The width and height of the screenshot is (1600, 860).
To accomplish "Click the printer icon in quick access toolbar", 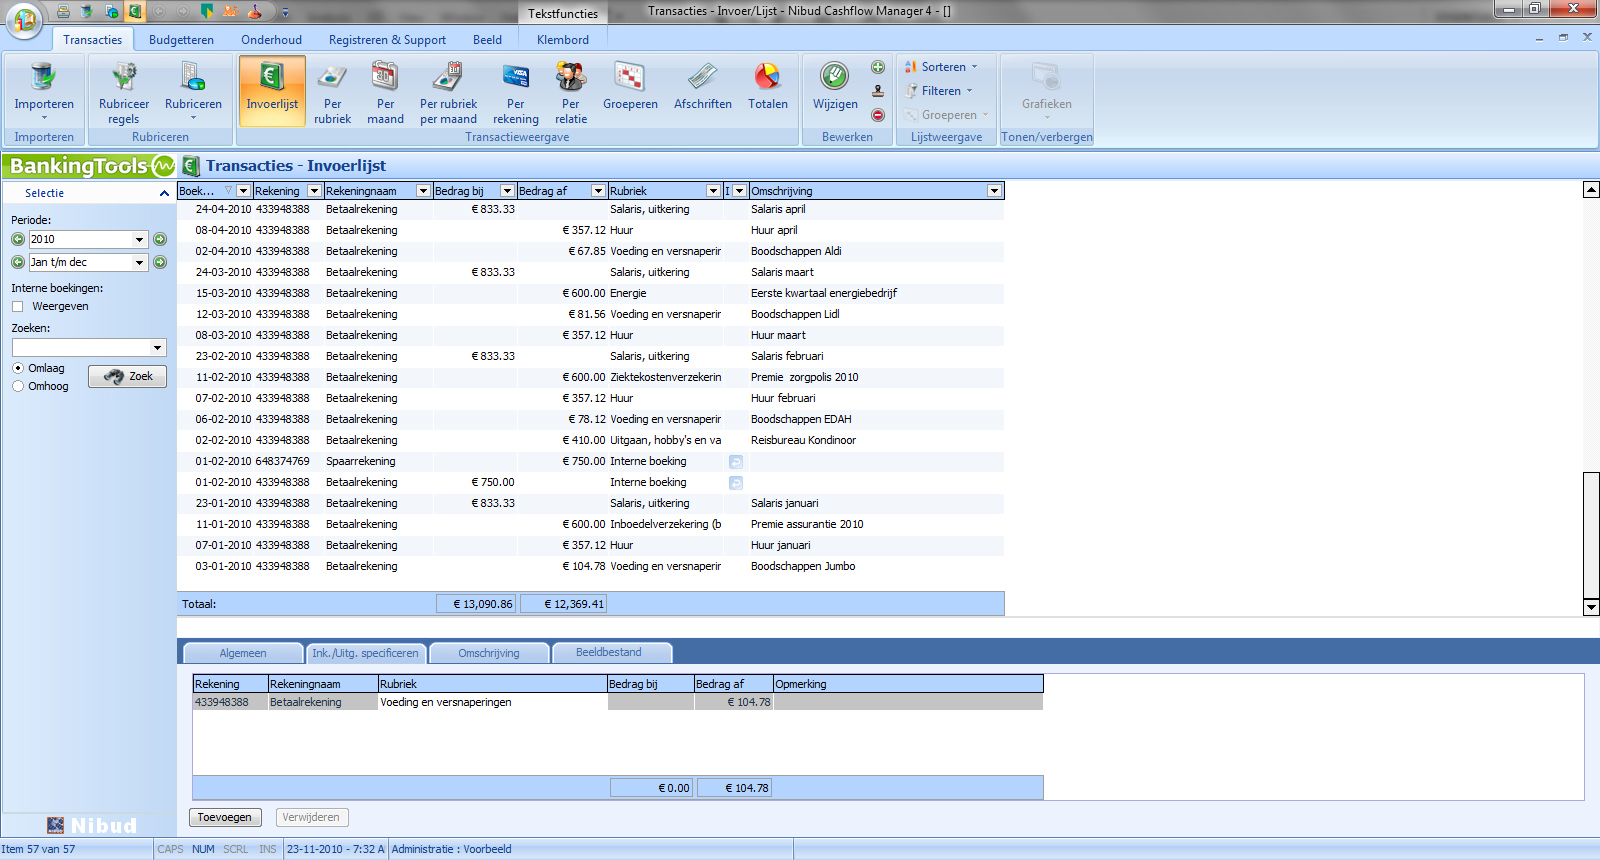I will pos(63,11).
